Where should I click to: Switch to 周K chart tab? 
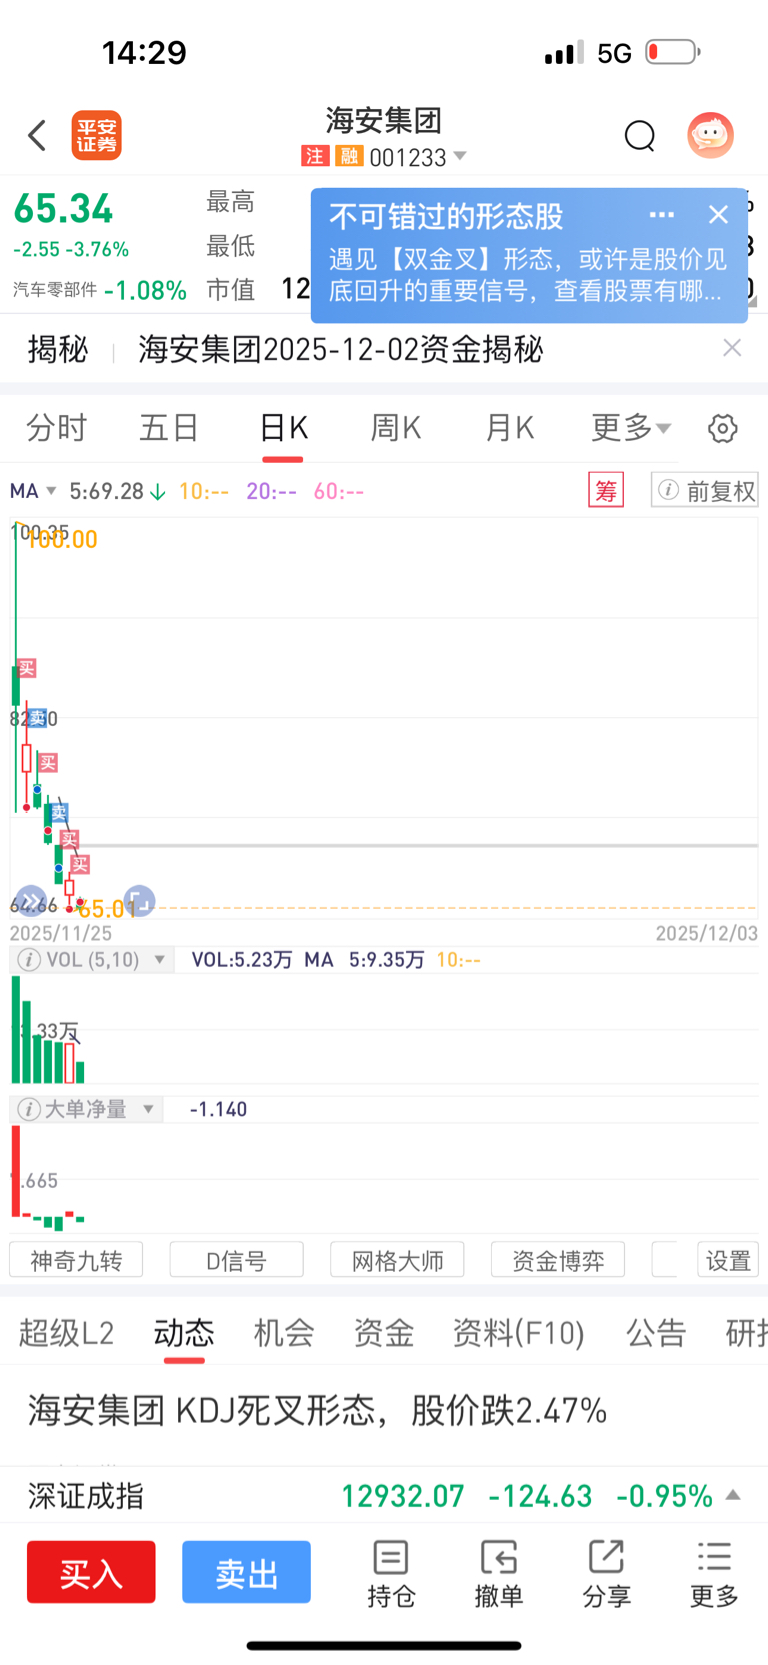click(x=396, y=428)
